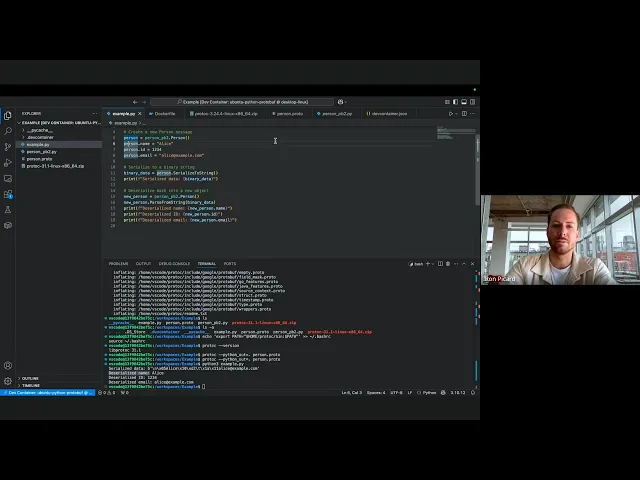Change language mode via Python status item

429,393
